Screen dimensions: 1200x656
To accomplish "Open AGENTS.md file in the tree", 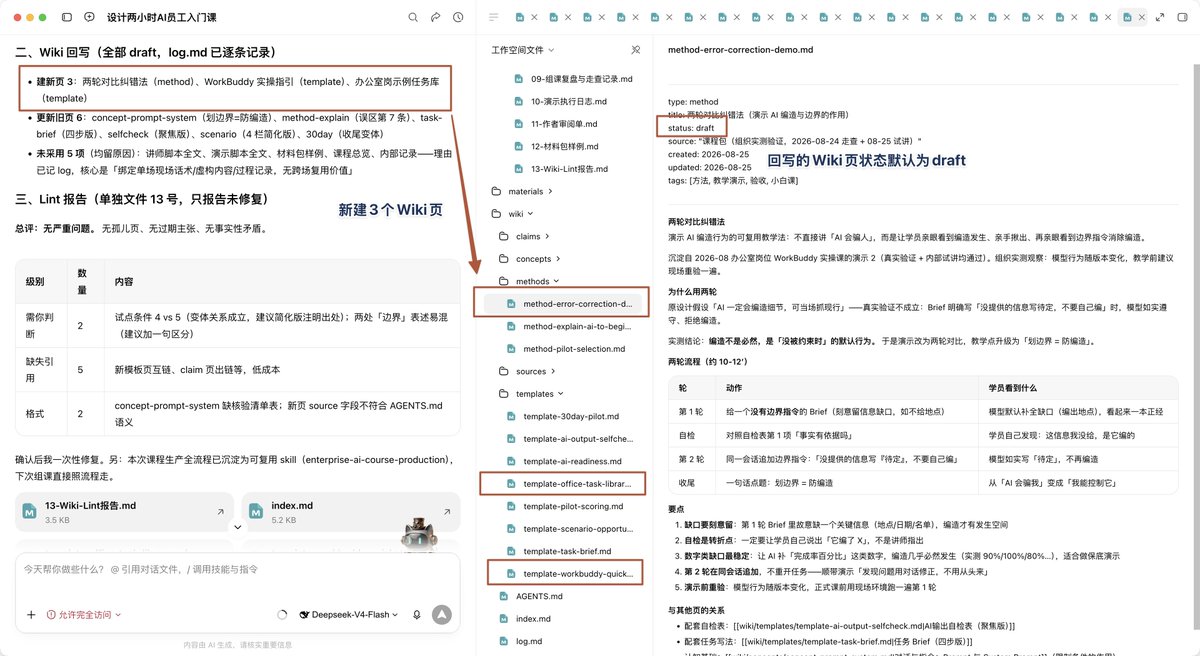I will [x=530, y=596].
